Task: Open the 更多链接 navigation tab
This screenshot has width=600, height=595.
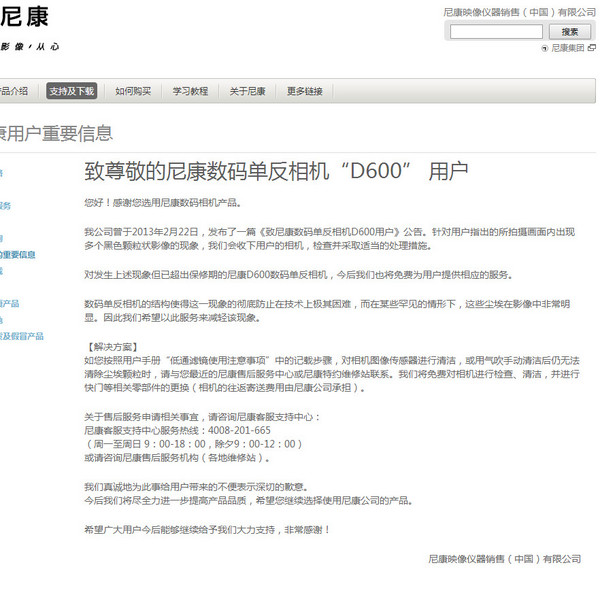Action: coord(305,91)
